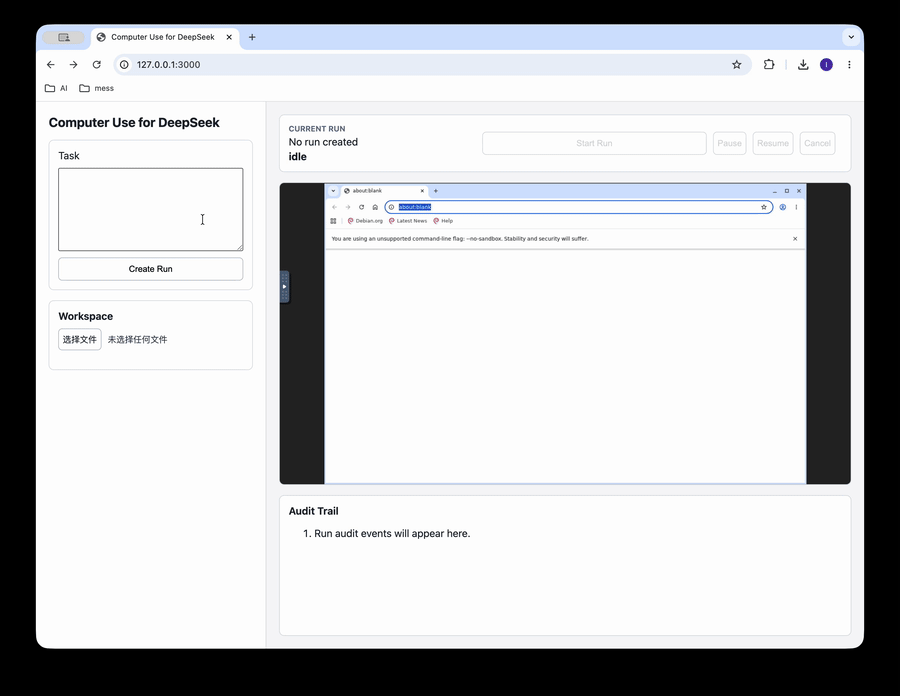Viewport: 900px width, 696px height.
Task: Go back in outer Chrome window
Action: coord(51,65)
